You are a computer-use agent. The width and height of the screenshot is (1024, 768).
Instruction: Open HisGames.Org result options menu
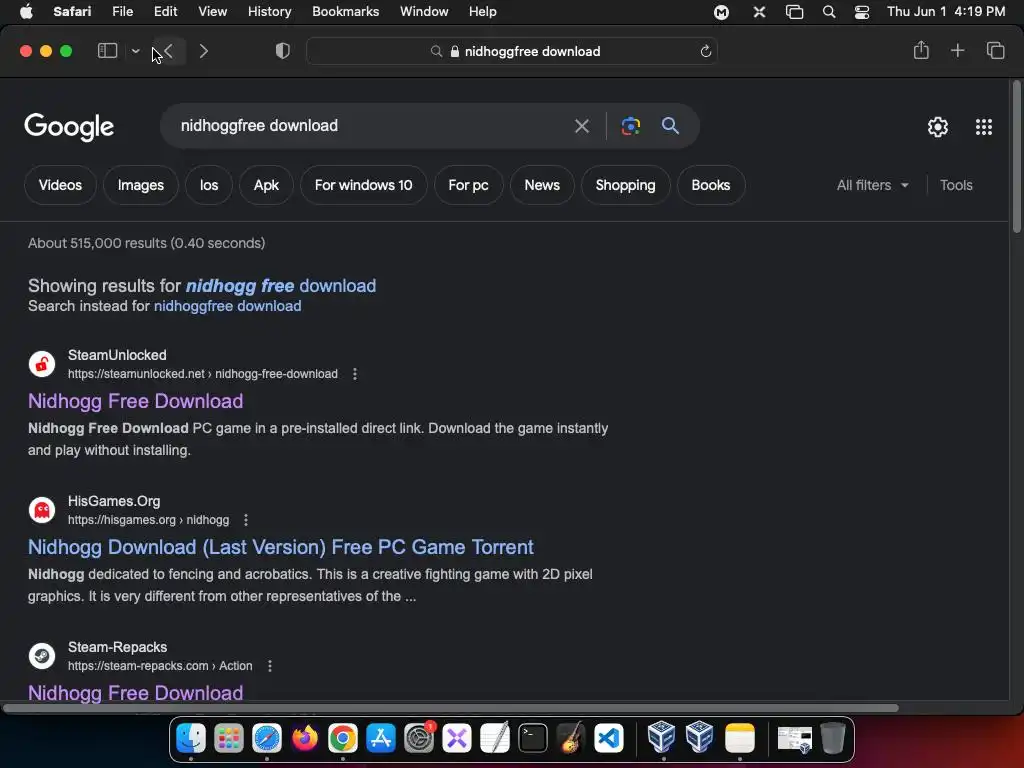click(246, 520)
